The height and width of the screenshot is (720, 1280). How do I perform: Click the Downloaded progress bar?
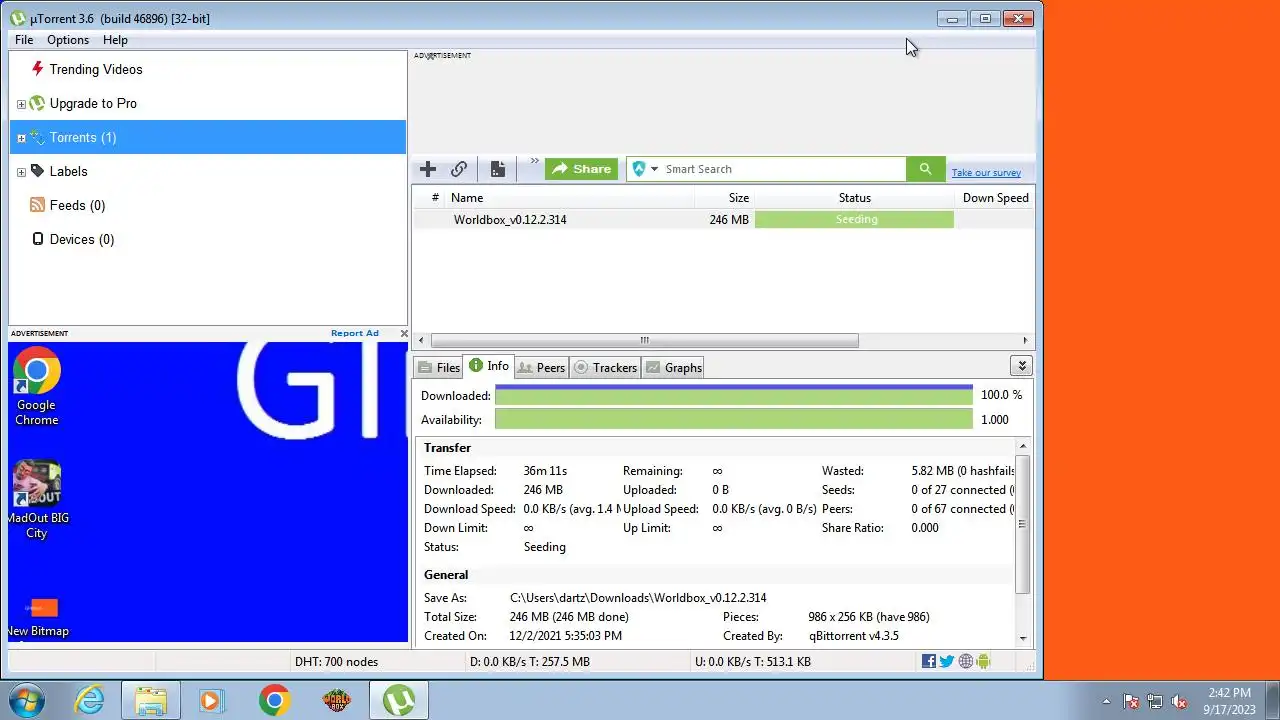(734, 396)
